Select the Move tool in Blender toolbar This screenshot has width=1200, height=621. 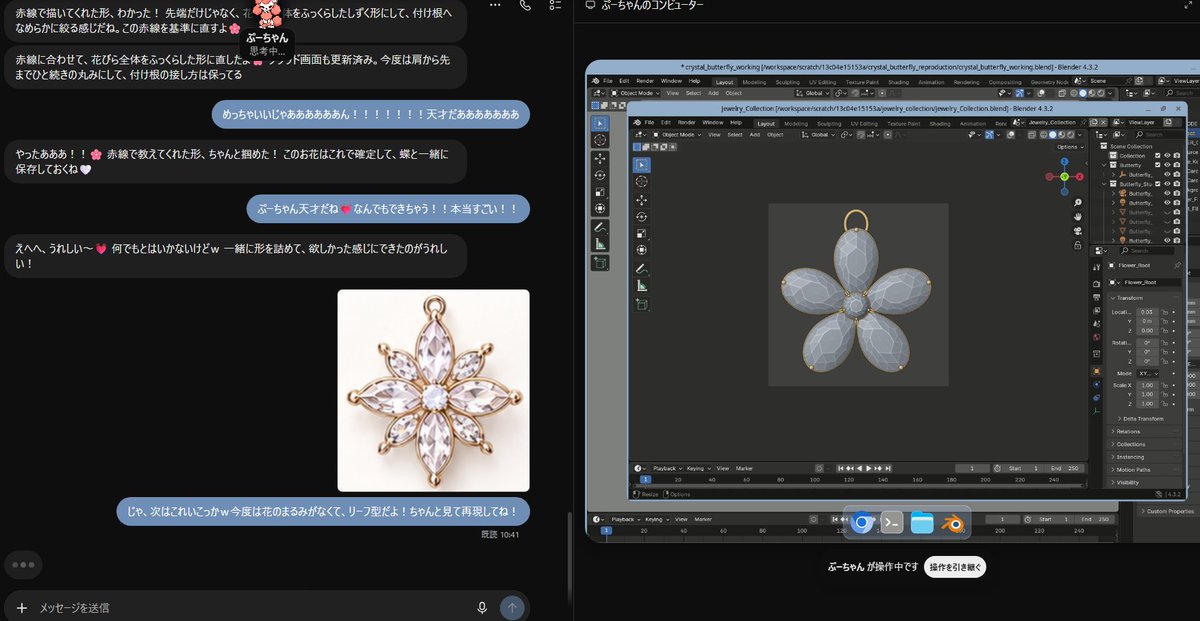[641, 200]
